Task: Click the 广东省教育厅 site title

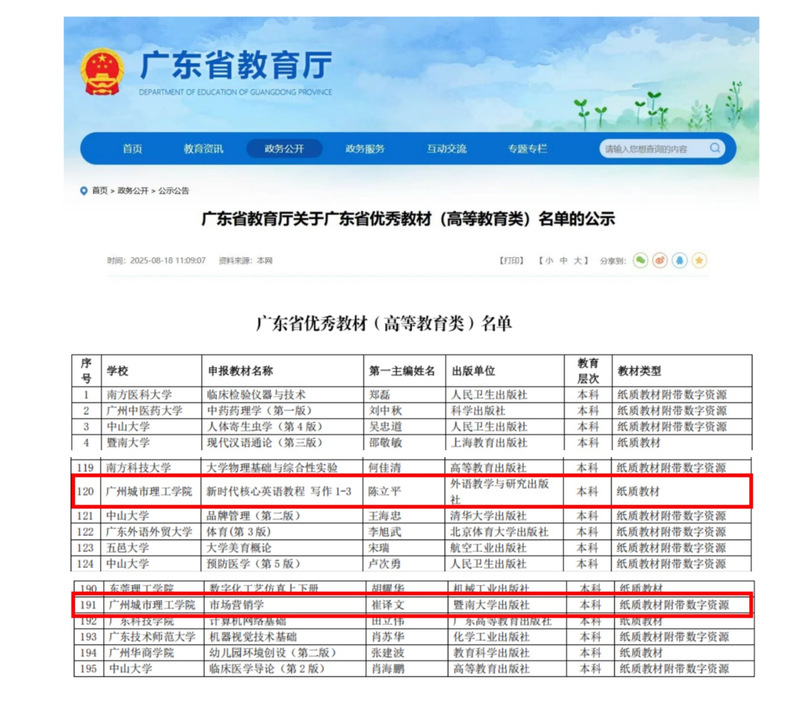Action: 235,65
